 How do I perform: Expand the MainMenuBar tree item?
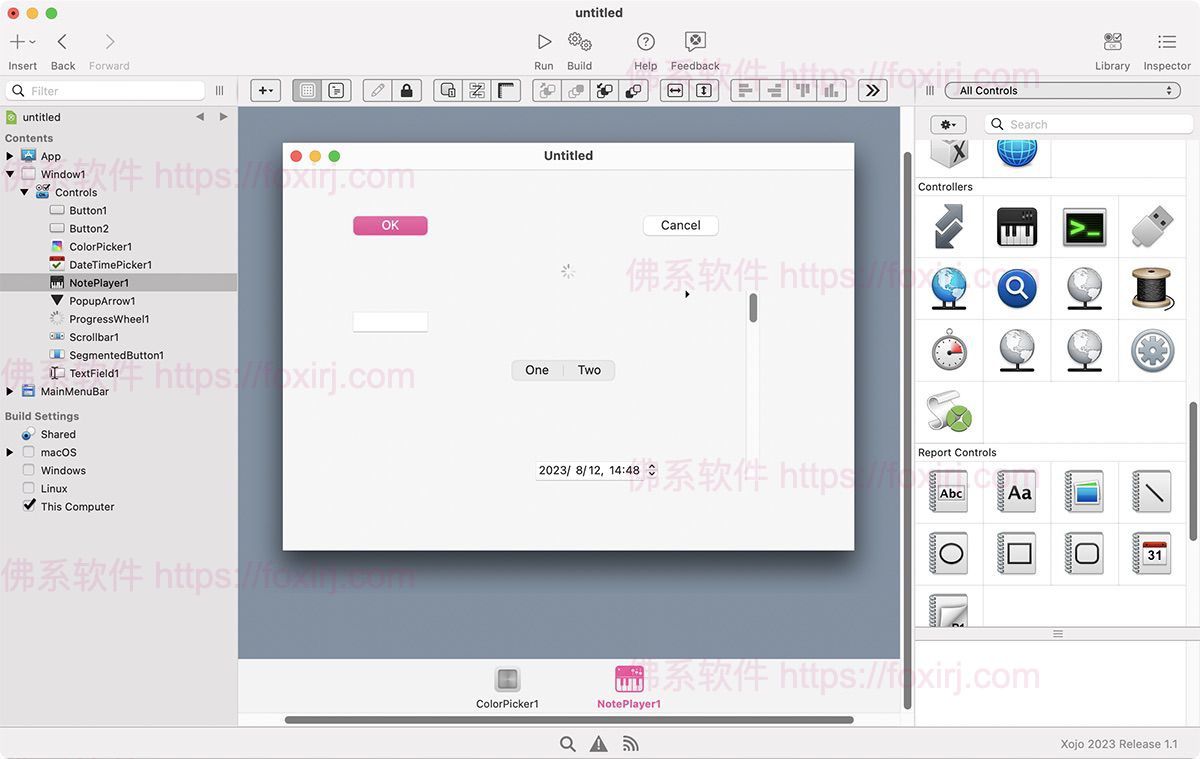[x=10, y=391]
